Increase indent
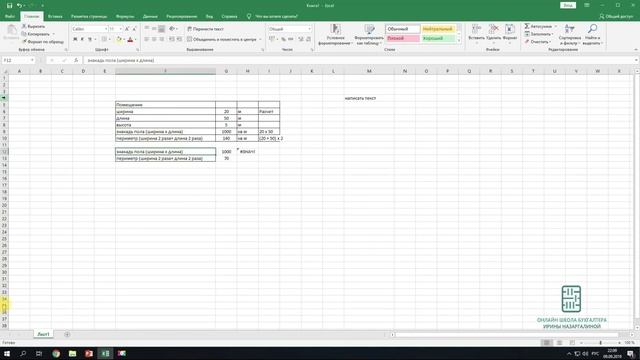 [x=179, y=39]
